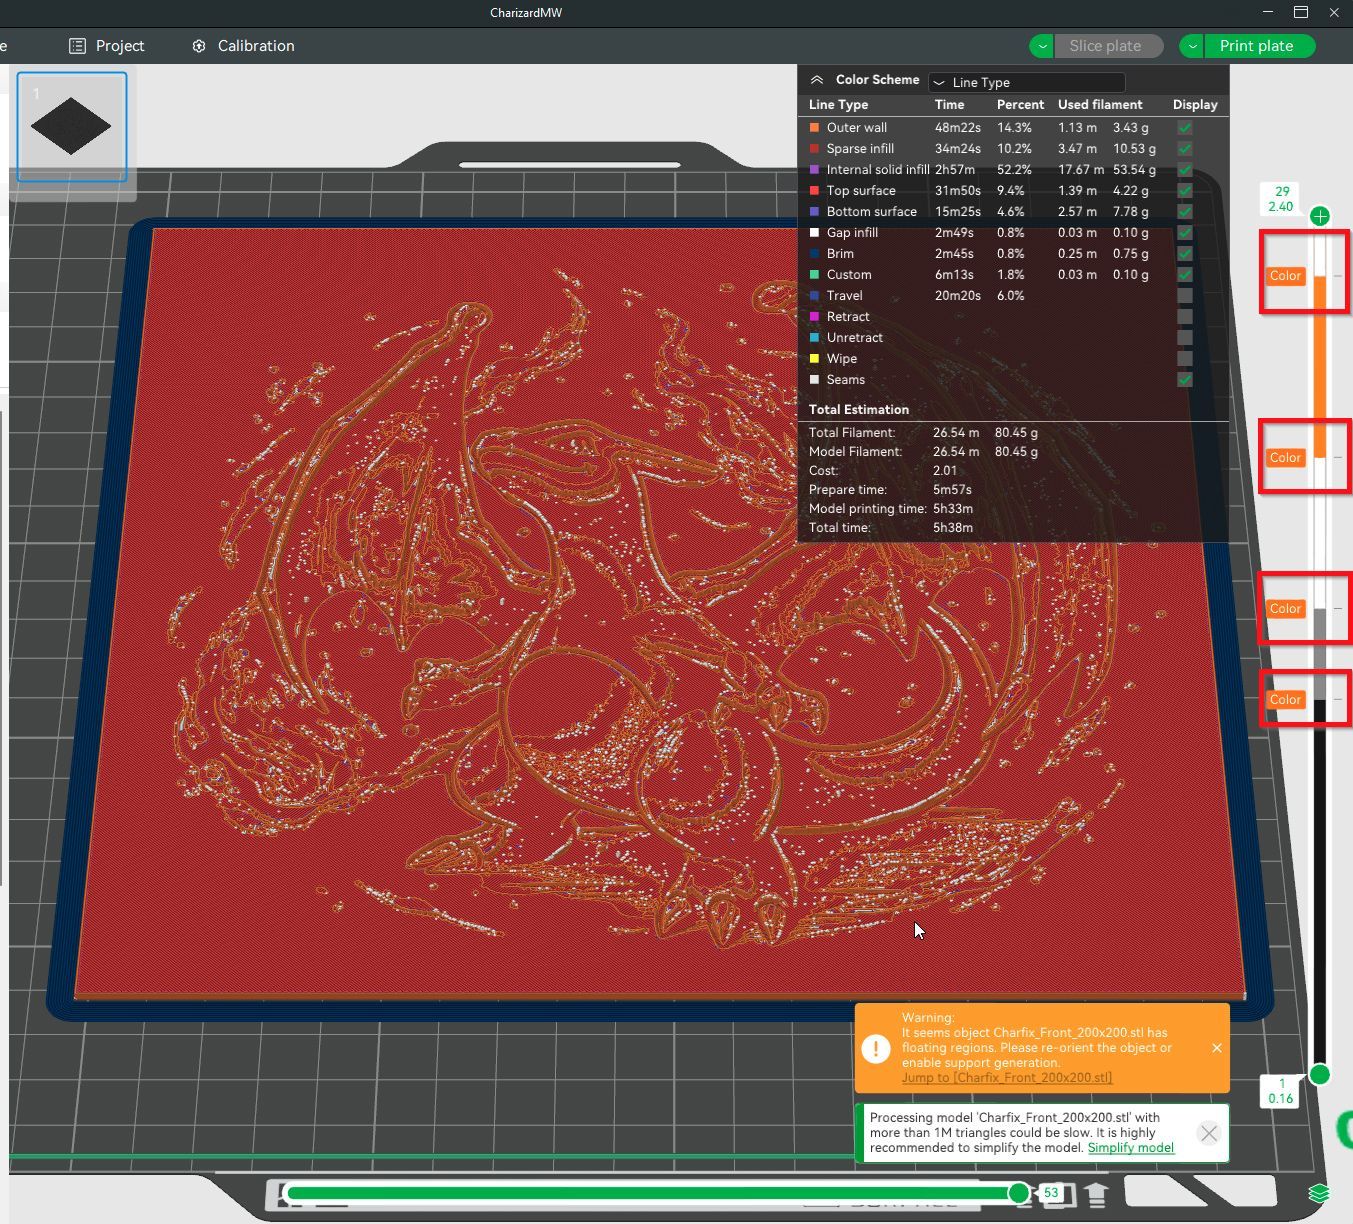Click the Calibration gear icon
The height and width of the screenshot is (1224, 1353).
(199, 46)
